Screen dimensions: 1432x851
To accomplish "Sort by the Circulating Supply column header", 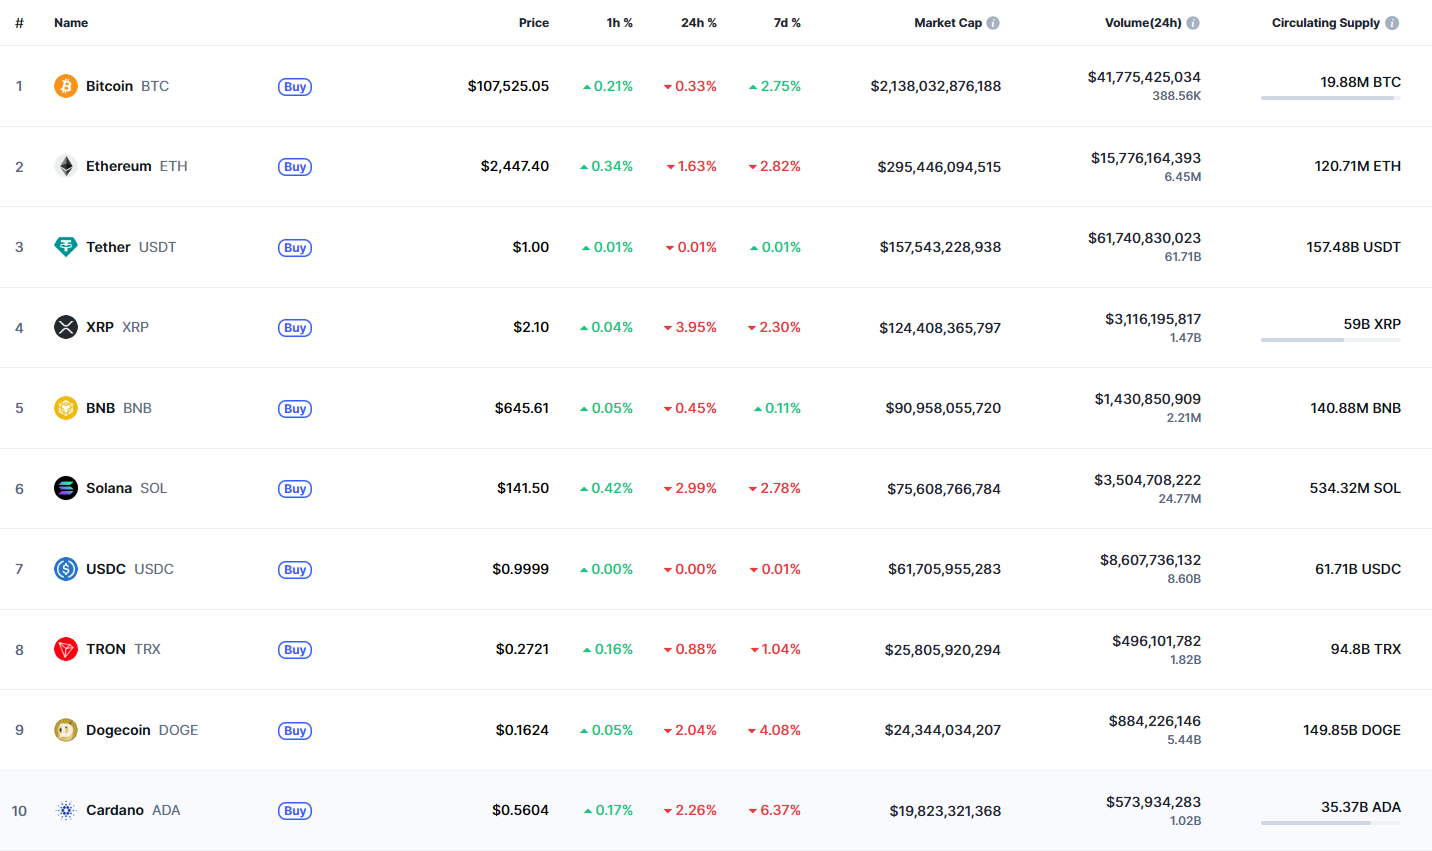I will coord(1326,23).
